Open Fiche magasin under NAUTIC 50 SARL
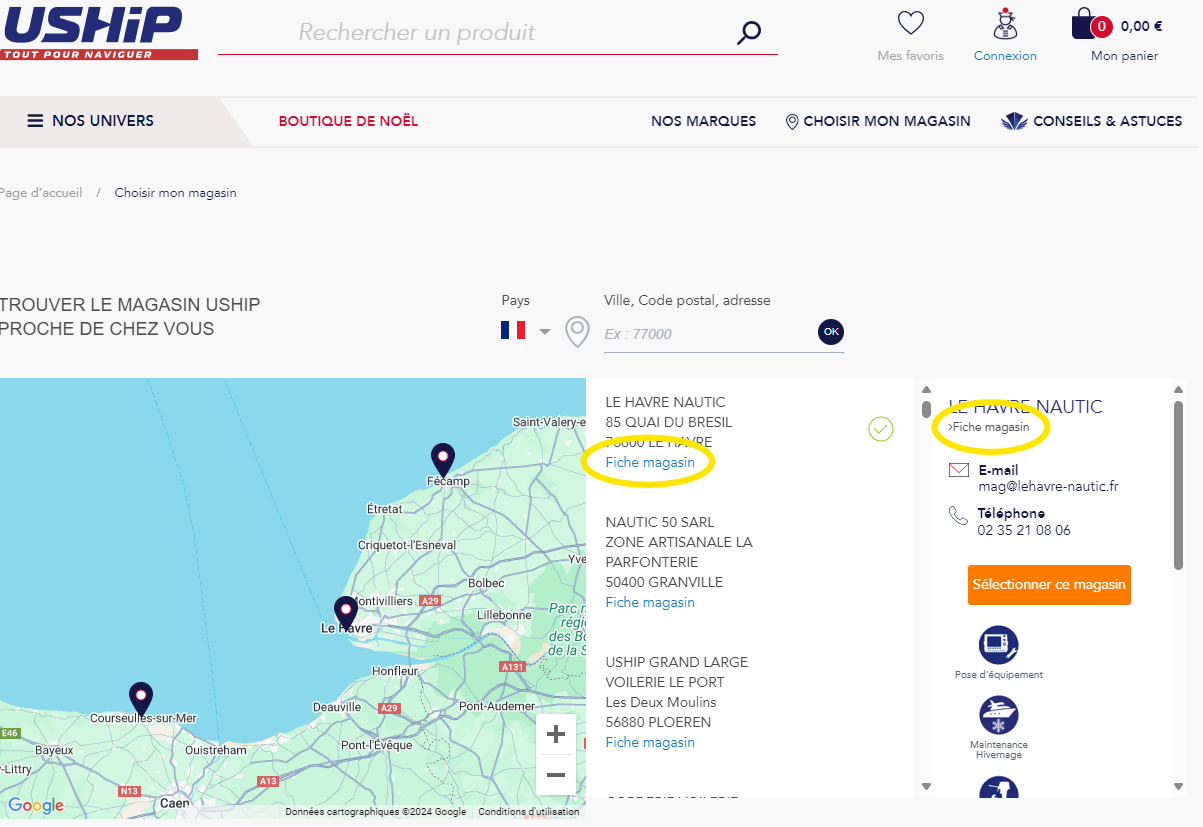The image size is (1203, 827). click(x=650, y=602)
